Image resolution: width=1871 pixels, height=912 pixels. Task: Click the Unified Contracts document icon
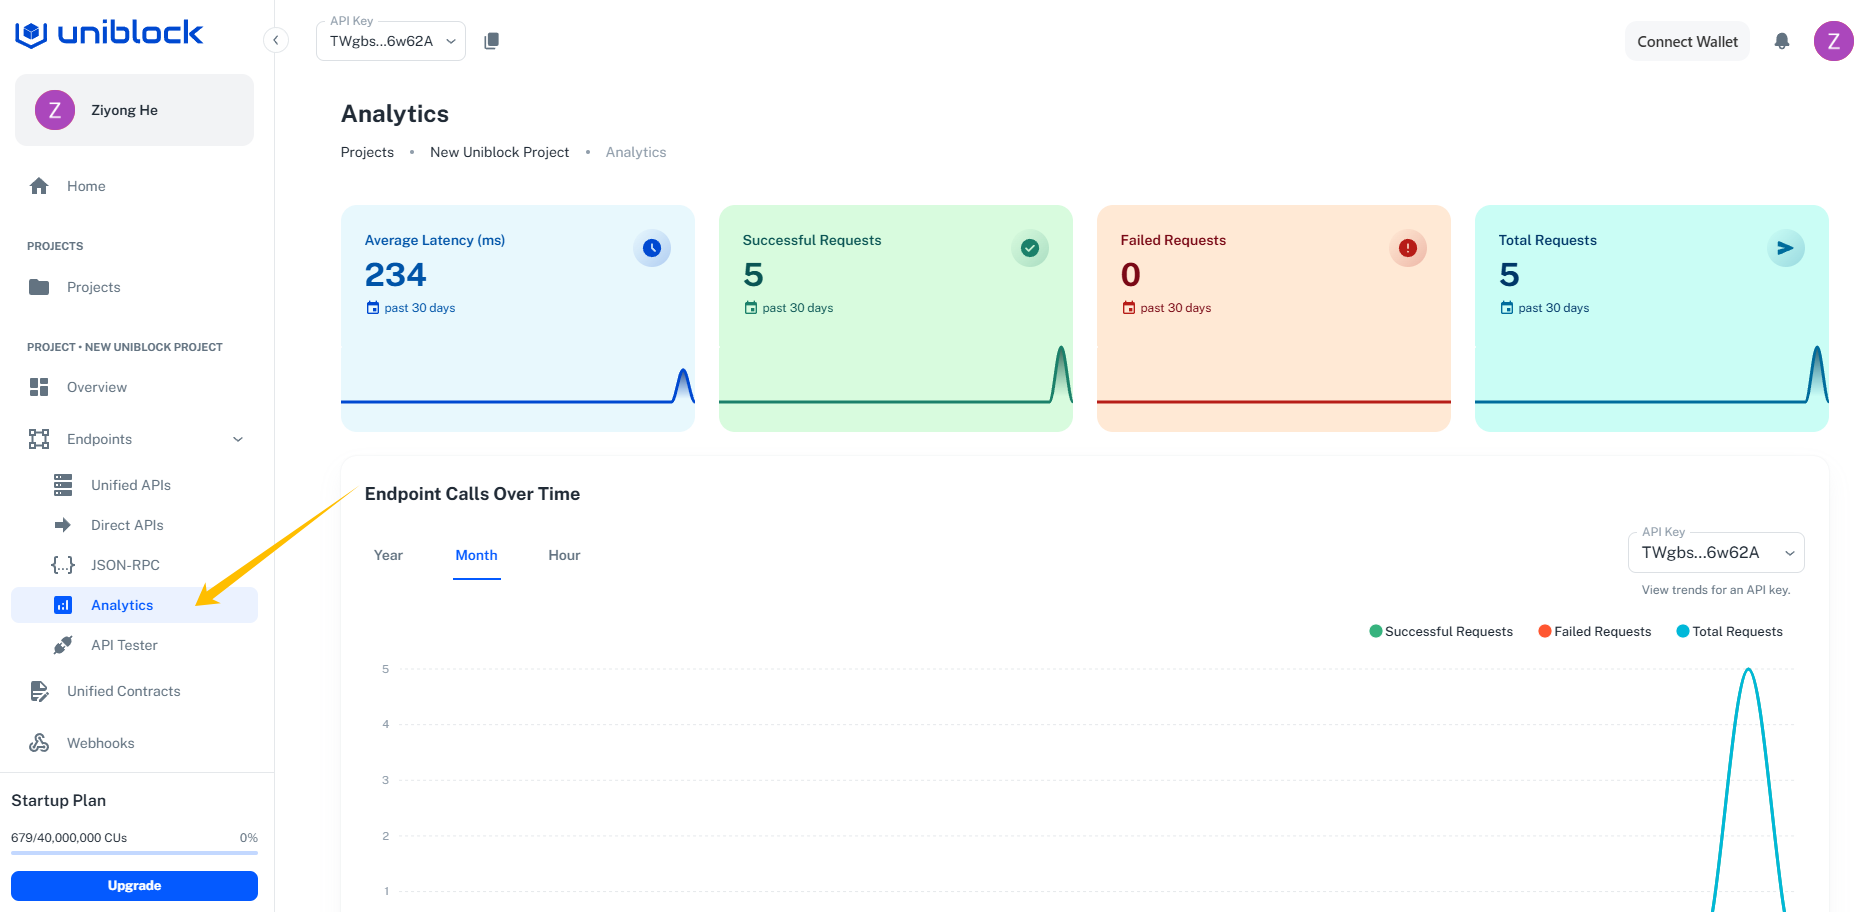coord(39,691)
